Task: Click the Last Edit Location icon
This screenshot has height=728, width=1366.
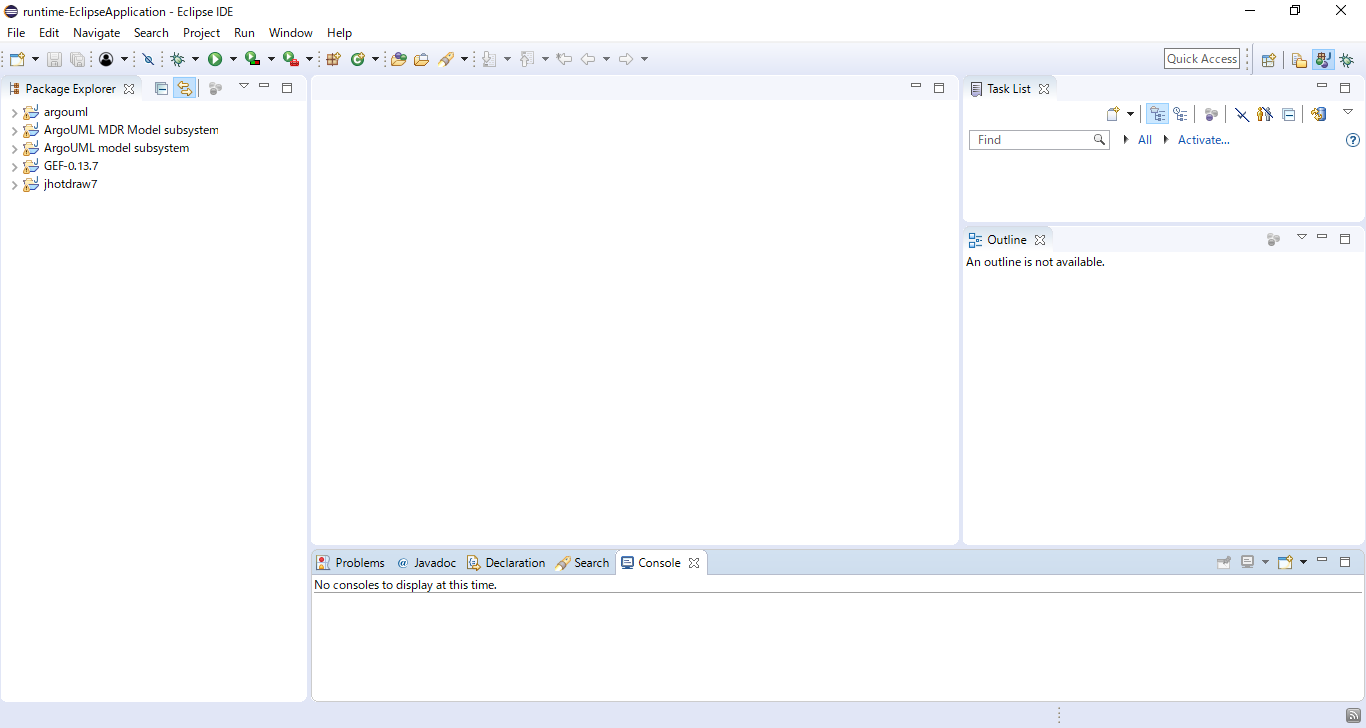Action: pos(564,59)
